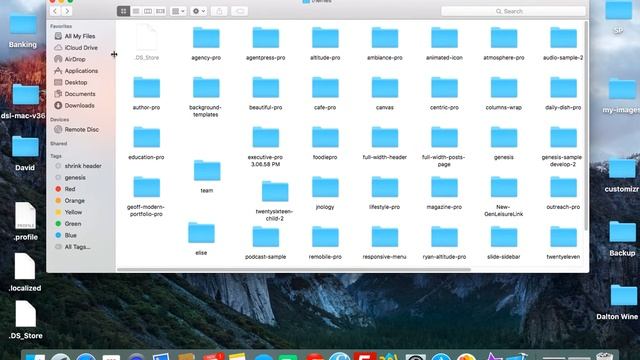
Task: Select the twentysixteen-child-2 folder
Action: point(275,200)
